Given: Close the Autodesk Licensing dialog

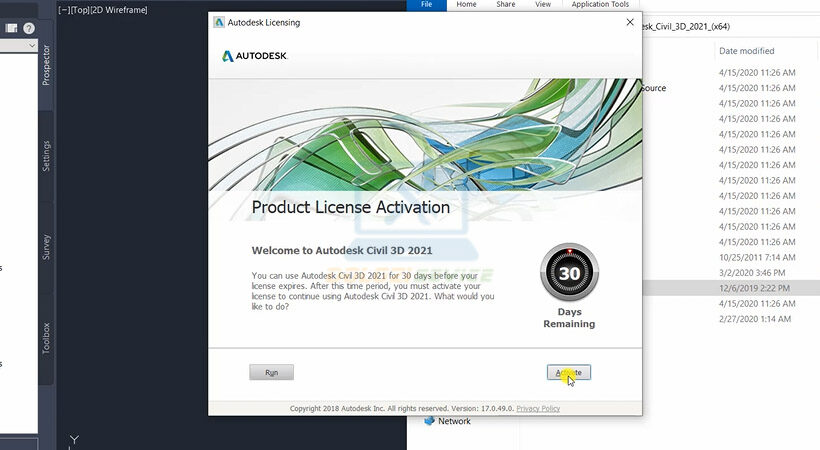Looking at the screenshot, I should [628, 22].
